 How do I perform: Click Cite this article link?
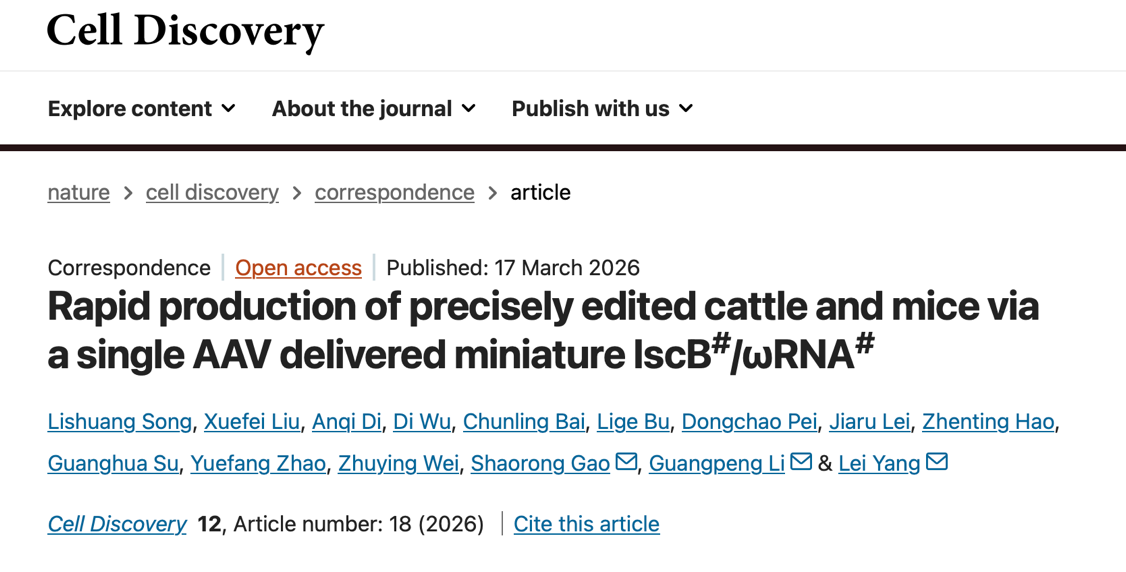(586, 524)
